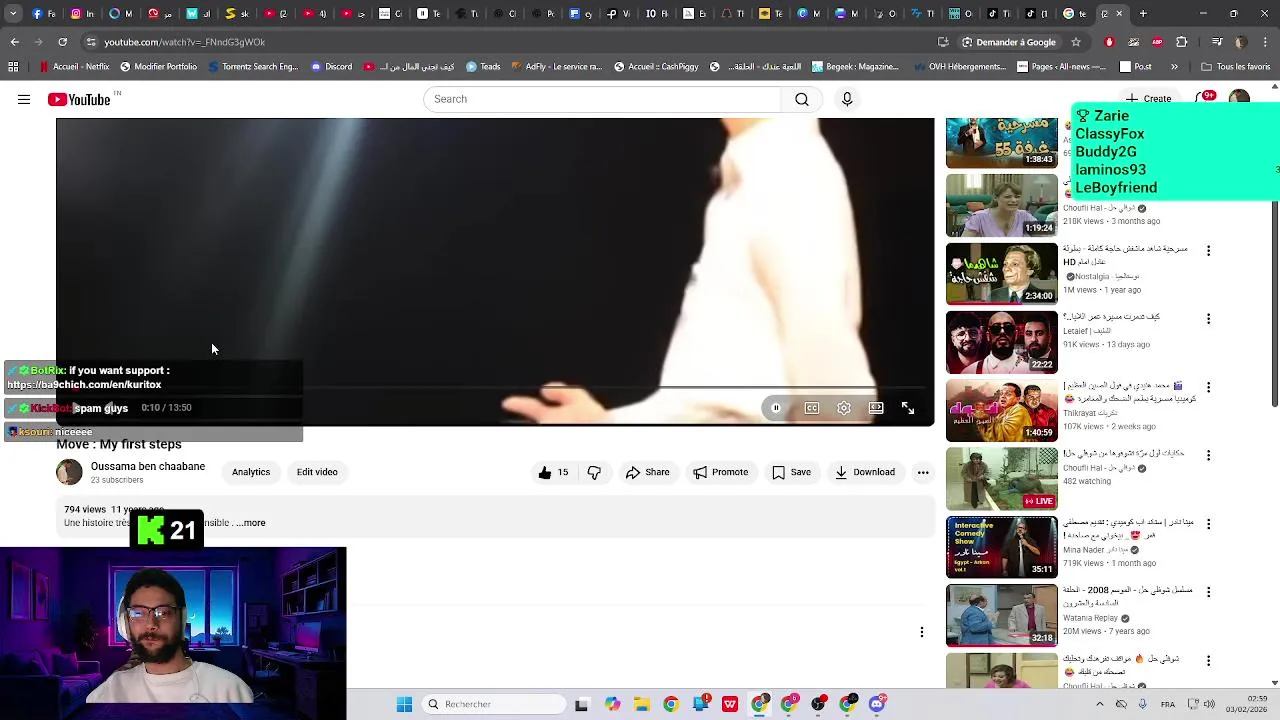1280x720 pixels.
Task: Share the video
Action: tap(647, 472)
